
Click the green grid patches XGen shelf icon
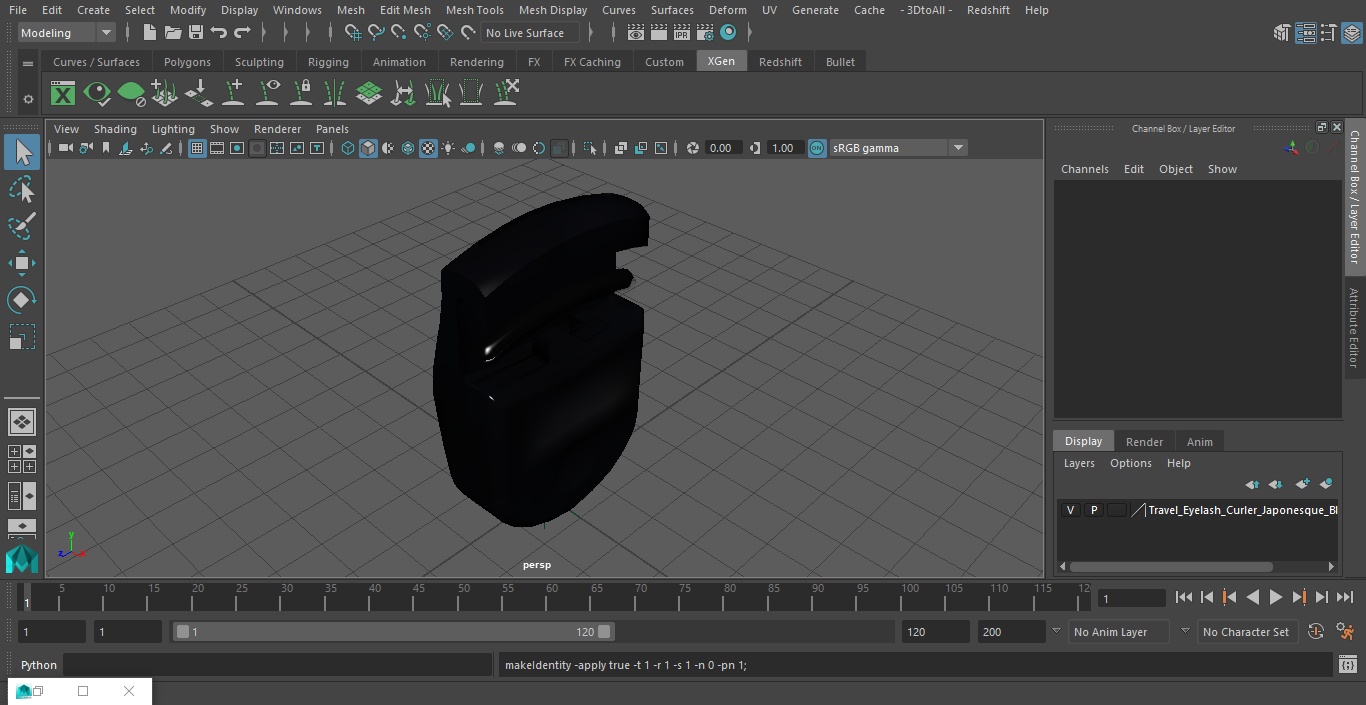[x=369, y=94]
